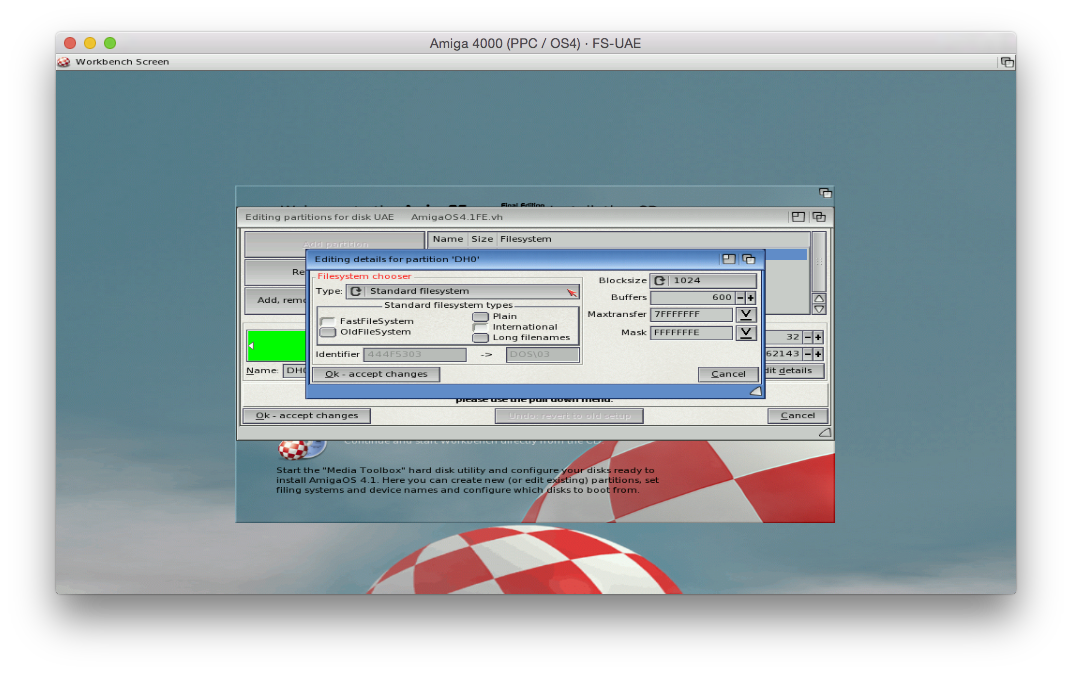Viewport: 1072px width, 674px height.
Task: Click the Name column header
Action: tap(448, 239)
